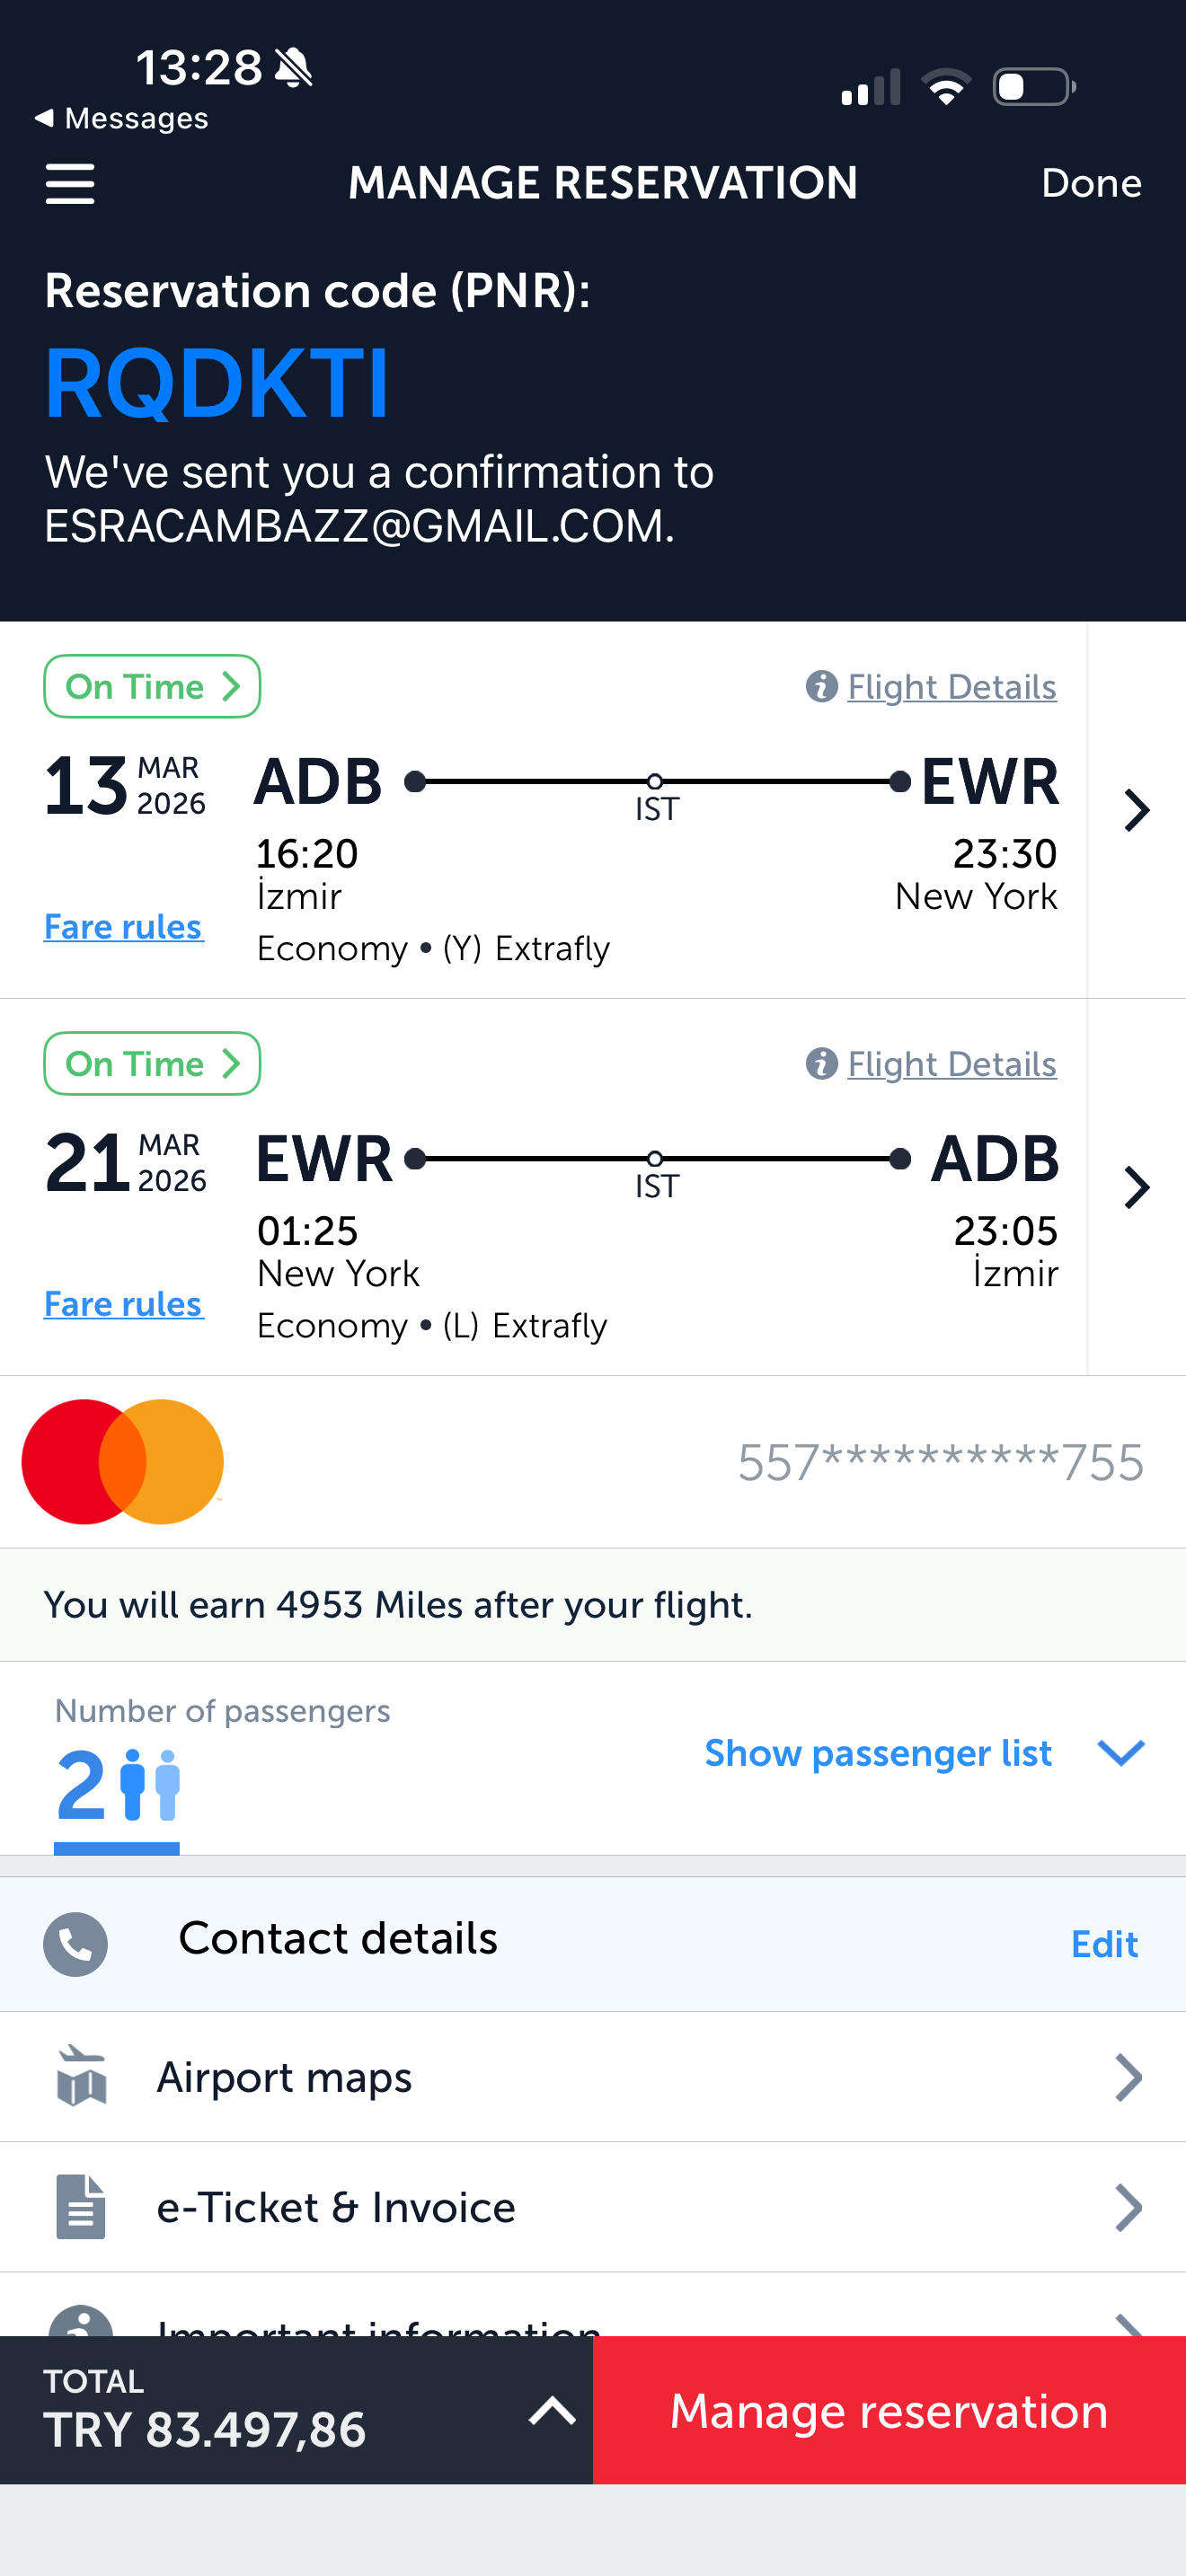Viewport: 1186px width, 2576px height.
Task: Open the hamburger menu icon
Action: pos(70,184)
